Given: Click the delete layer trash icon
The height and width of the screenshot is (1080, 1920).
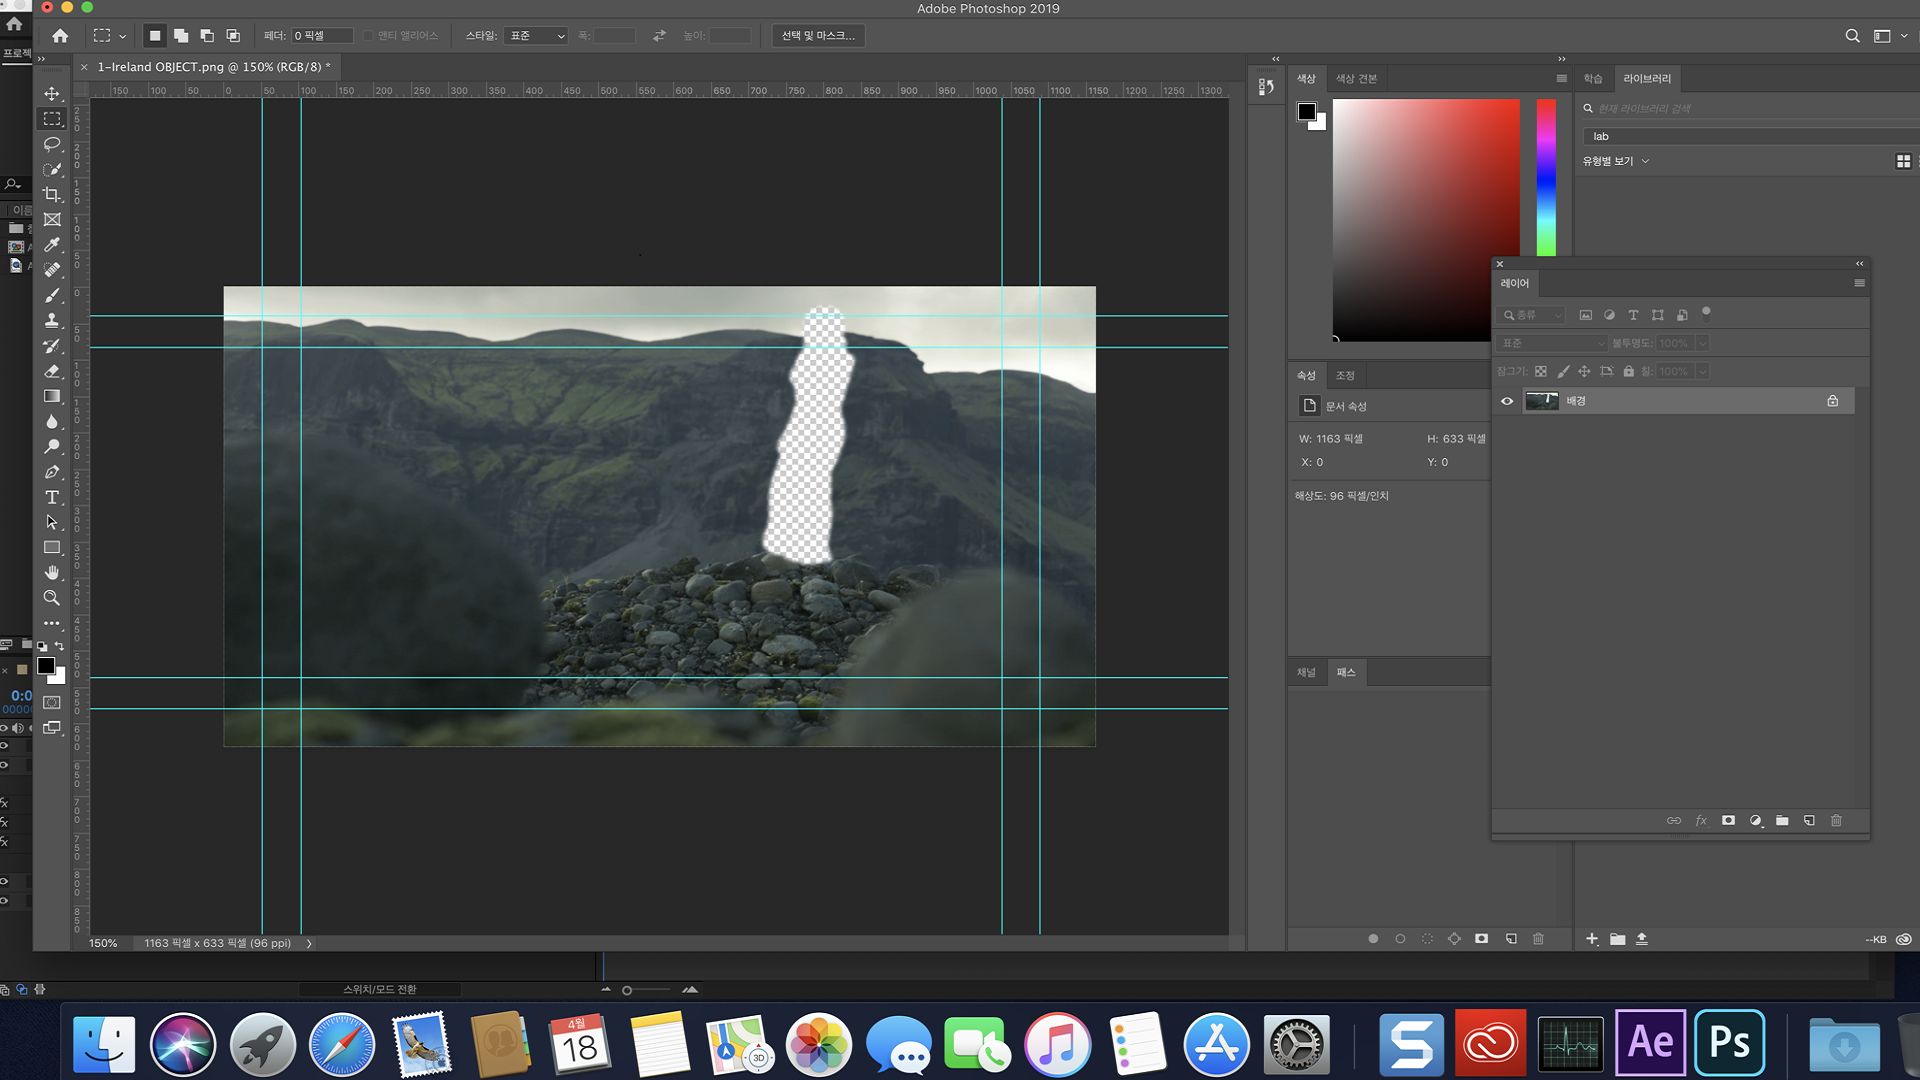Looking at the screenshot, I should (1836, 820).
